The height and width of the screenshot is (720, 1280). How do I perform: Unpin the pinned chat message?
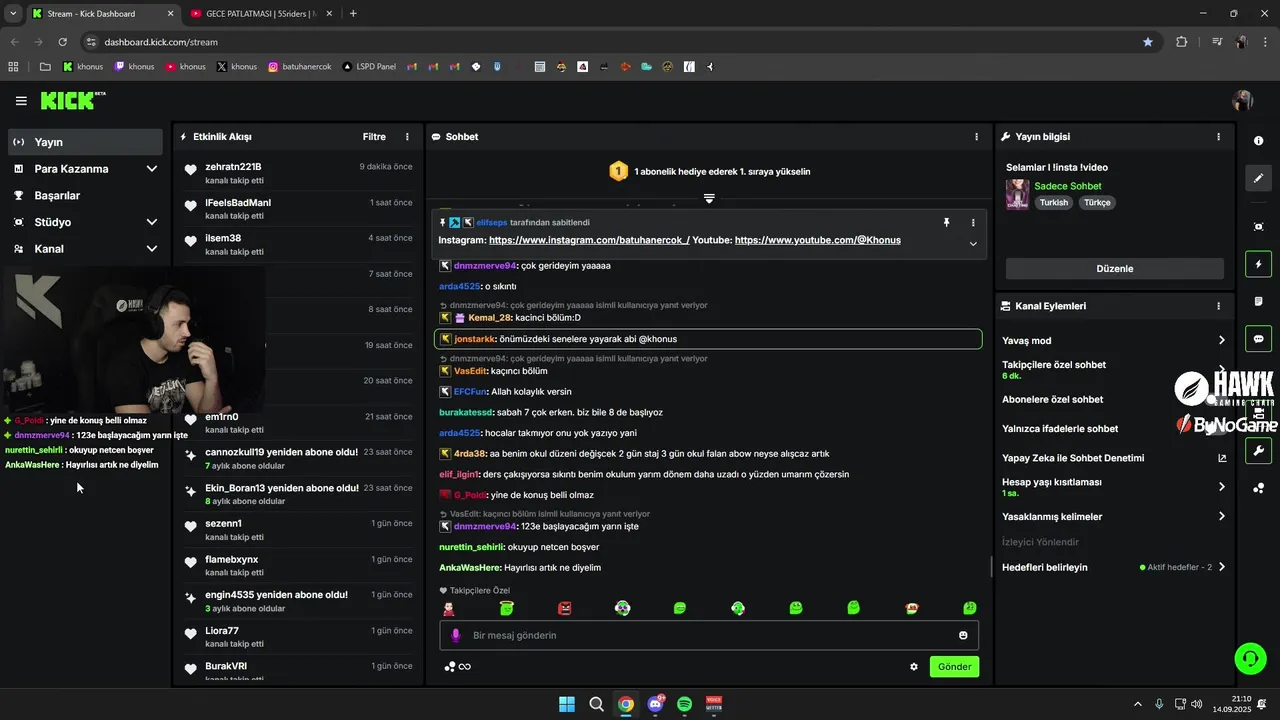point(946,223)
